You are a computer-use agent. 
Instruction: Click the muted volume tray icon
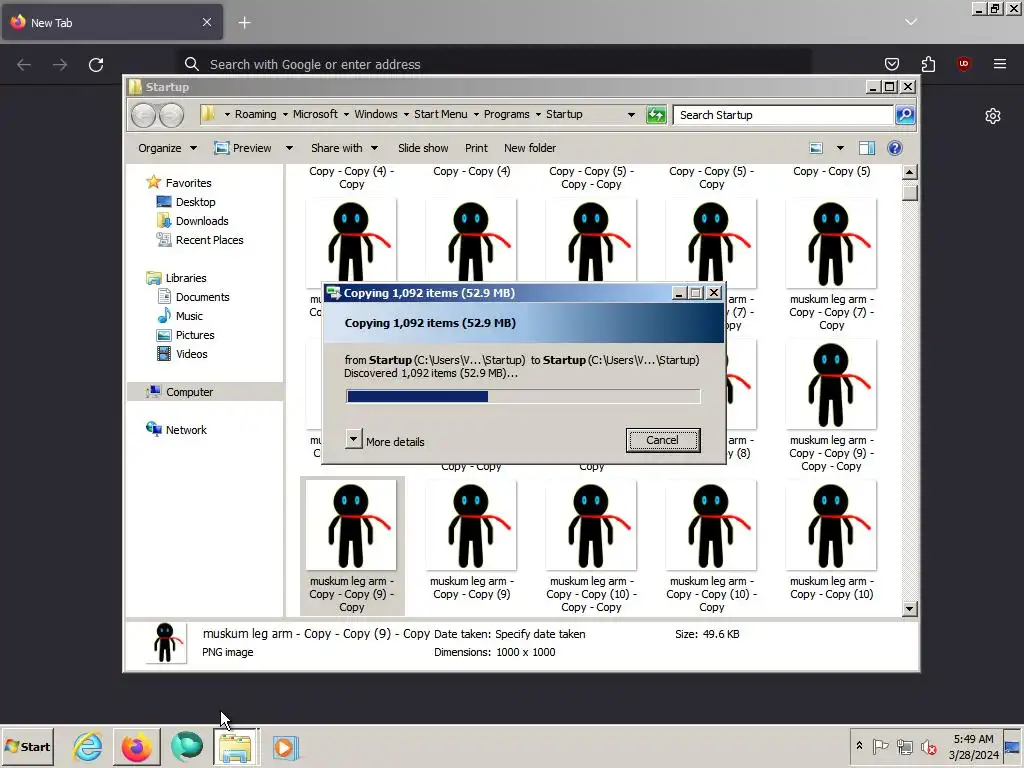tap(928, 746)
